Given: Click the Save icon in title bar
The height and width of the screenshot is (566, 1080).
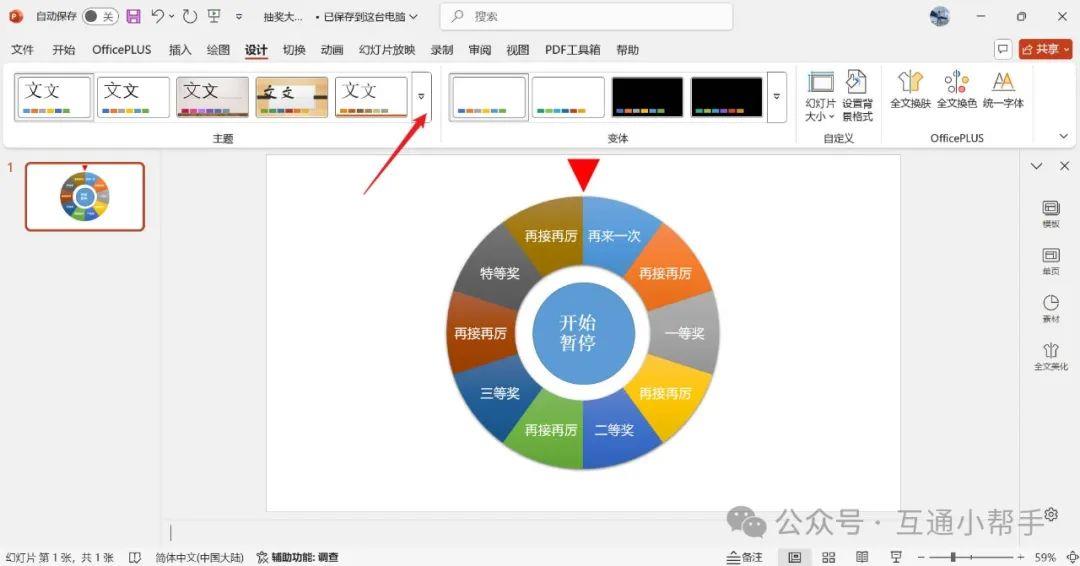Looking at the screenshot, I should click(134, 16).
